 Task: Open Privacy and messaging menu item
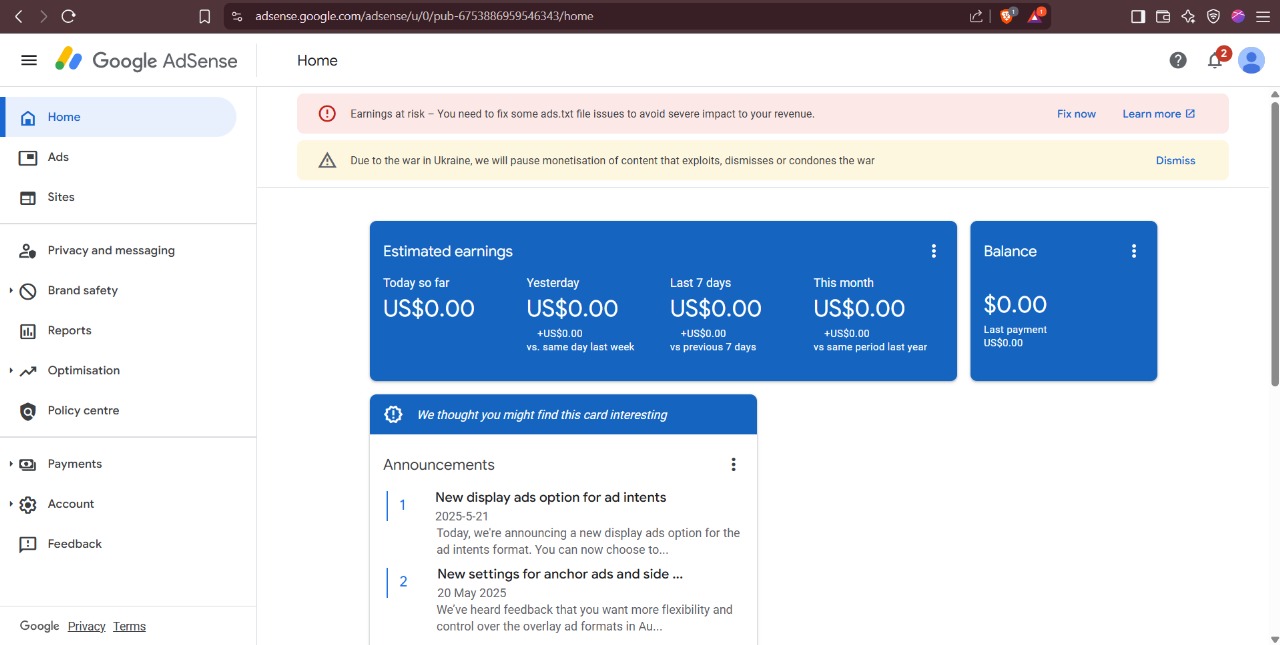pos(118,250)
